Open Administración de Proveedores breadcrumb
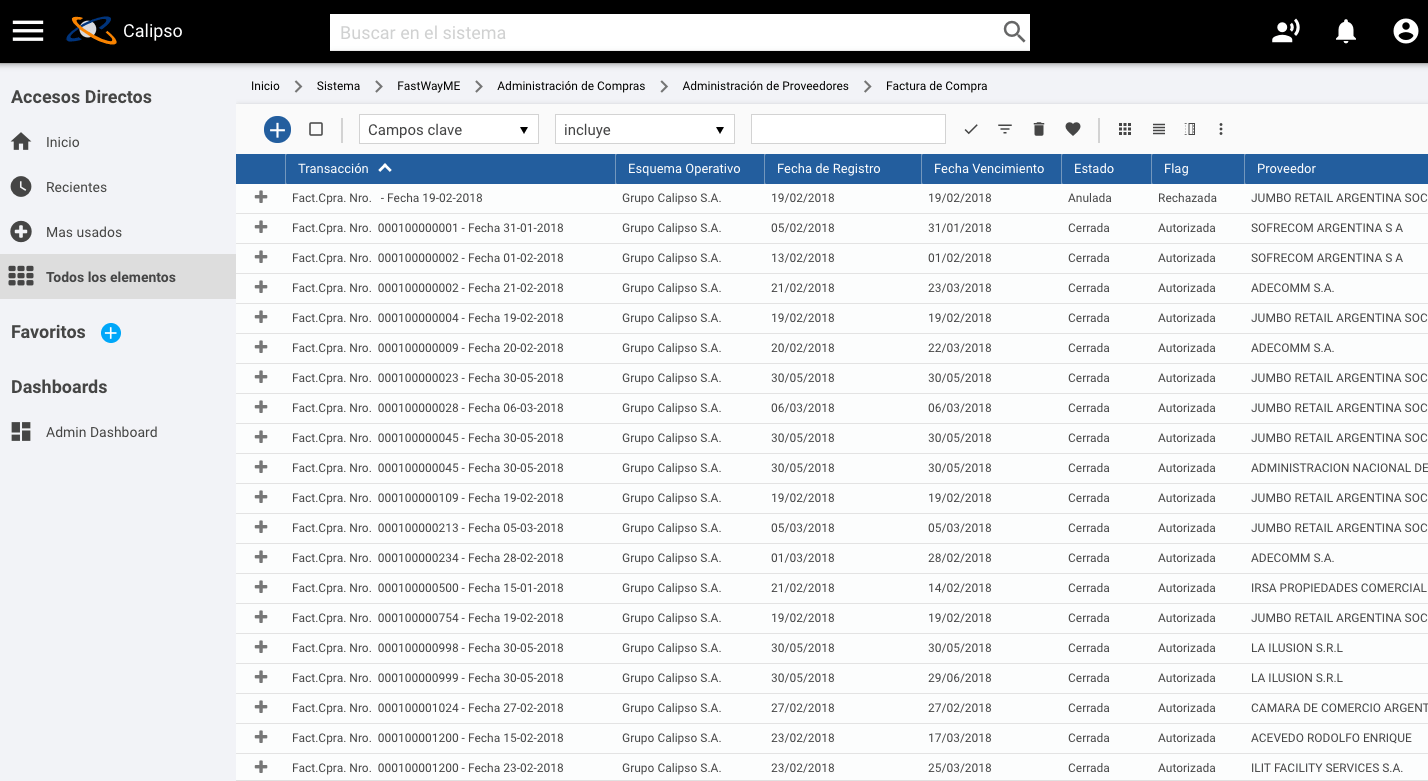The width and height of the screenshot is (1428, 781). 765,86
